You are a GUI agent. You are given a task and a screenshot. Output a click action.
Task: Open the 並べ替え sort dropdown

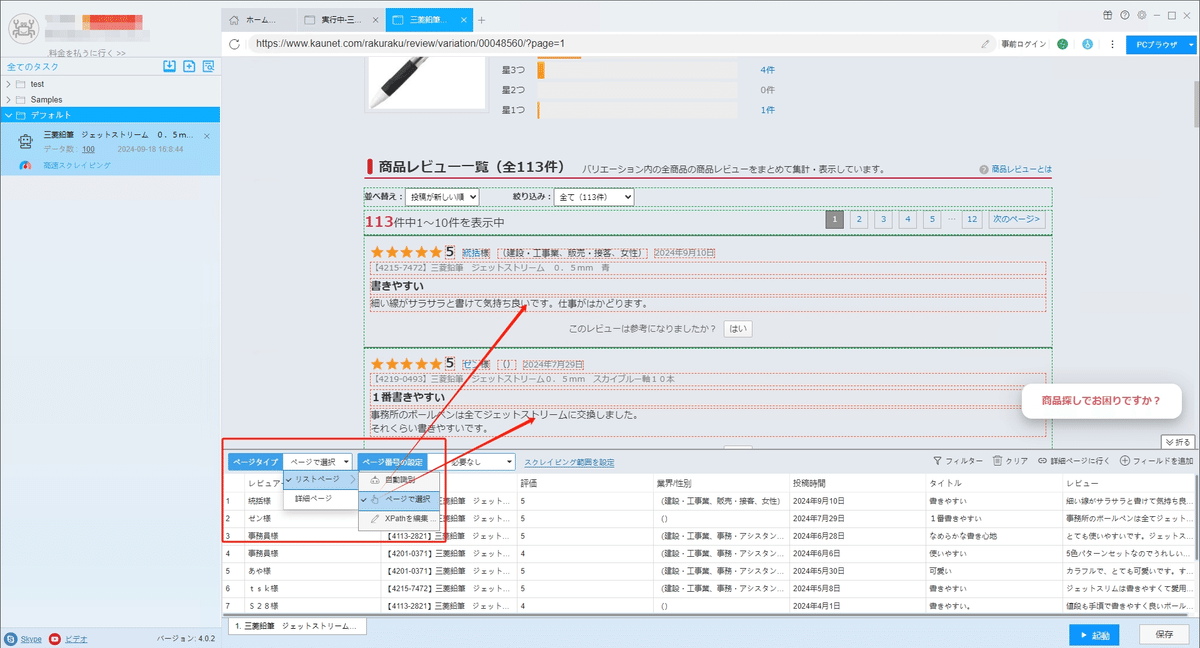(442, 197)
